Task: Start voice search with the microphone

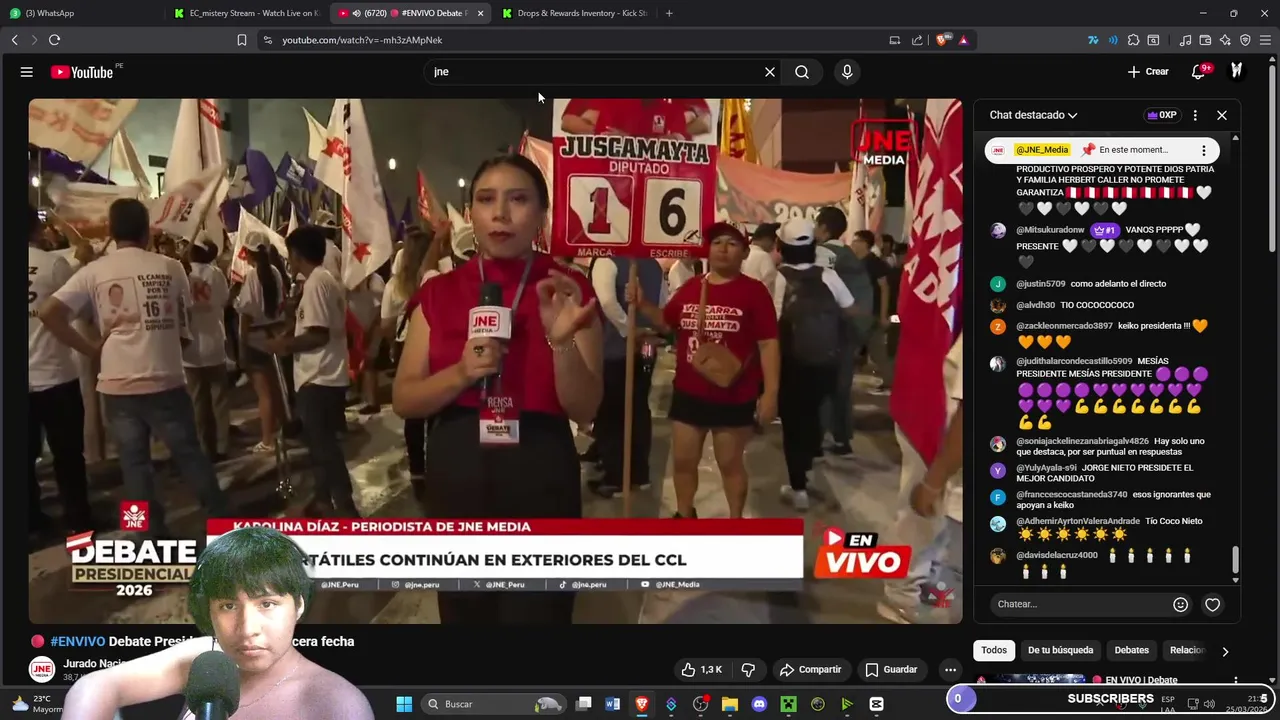Action: [847, 72]
